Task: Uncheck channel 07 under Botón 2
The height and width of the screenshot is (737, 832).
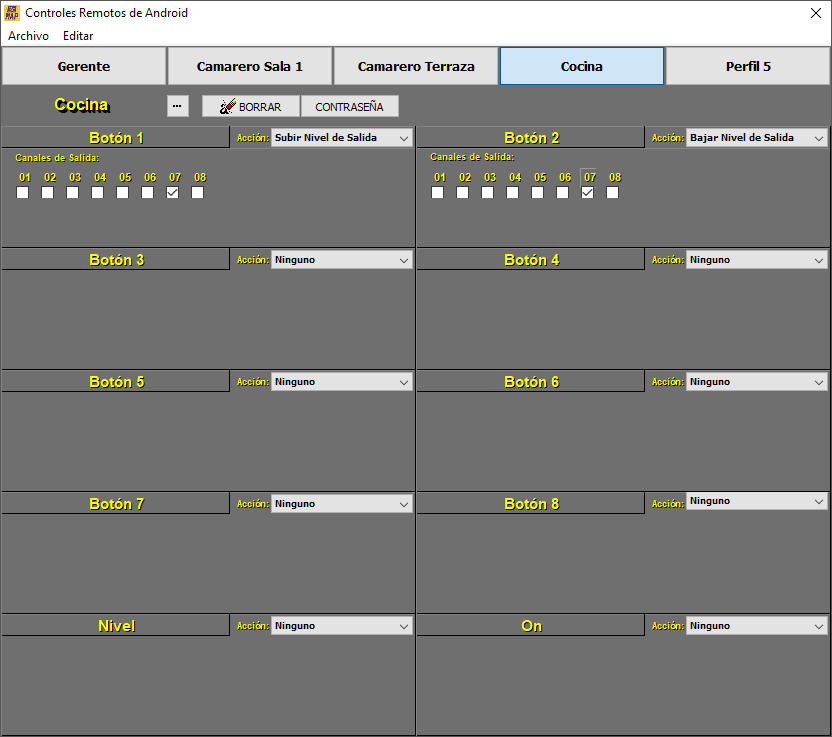Action: 588,193
